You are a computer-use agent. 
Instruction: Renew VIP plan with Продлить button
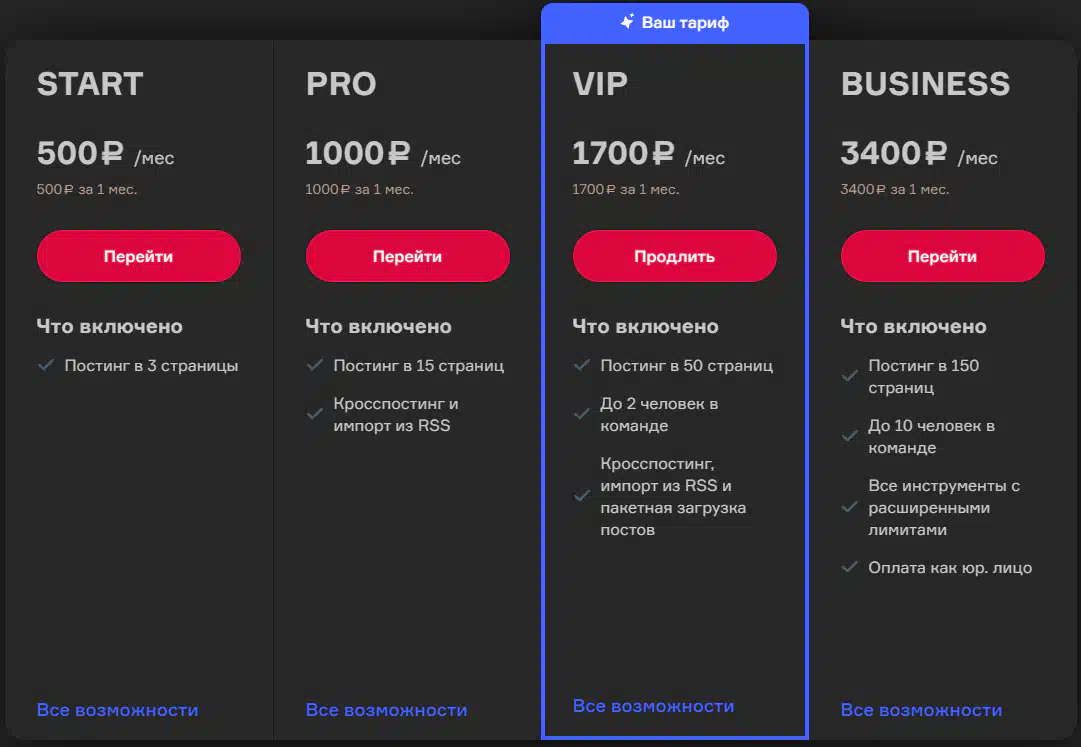[x=674, y=256]
